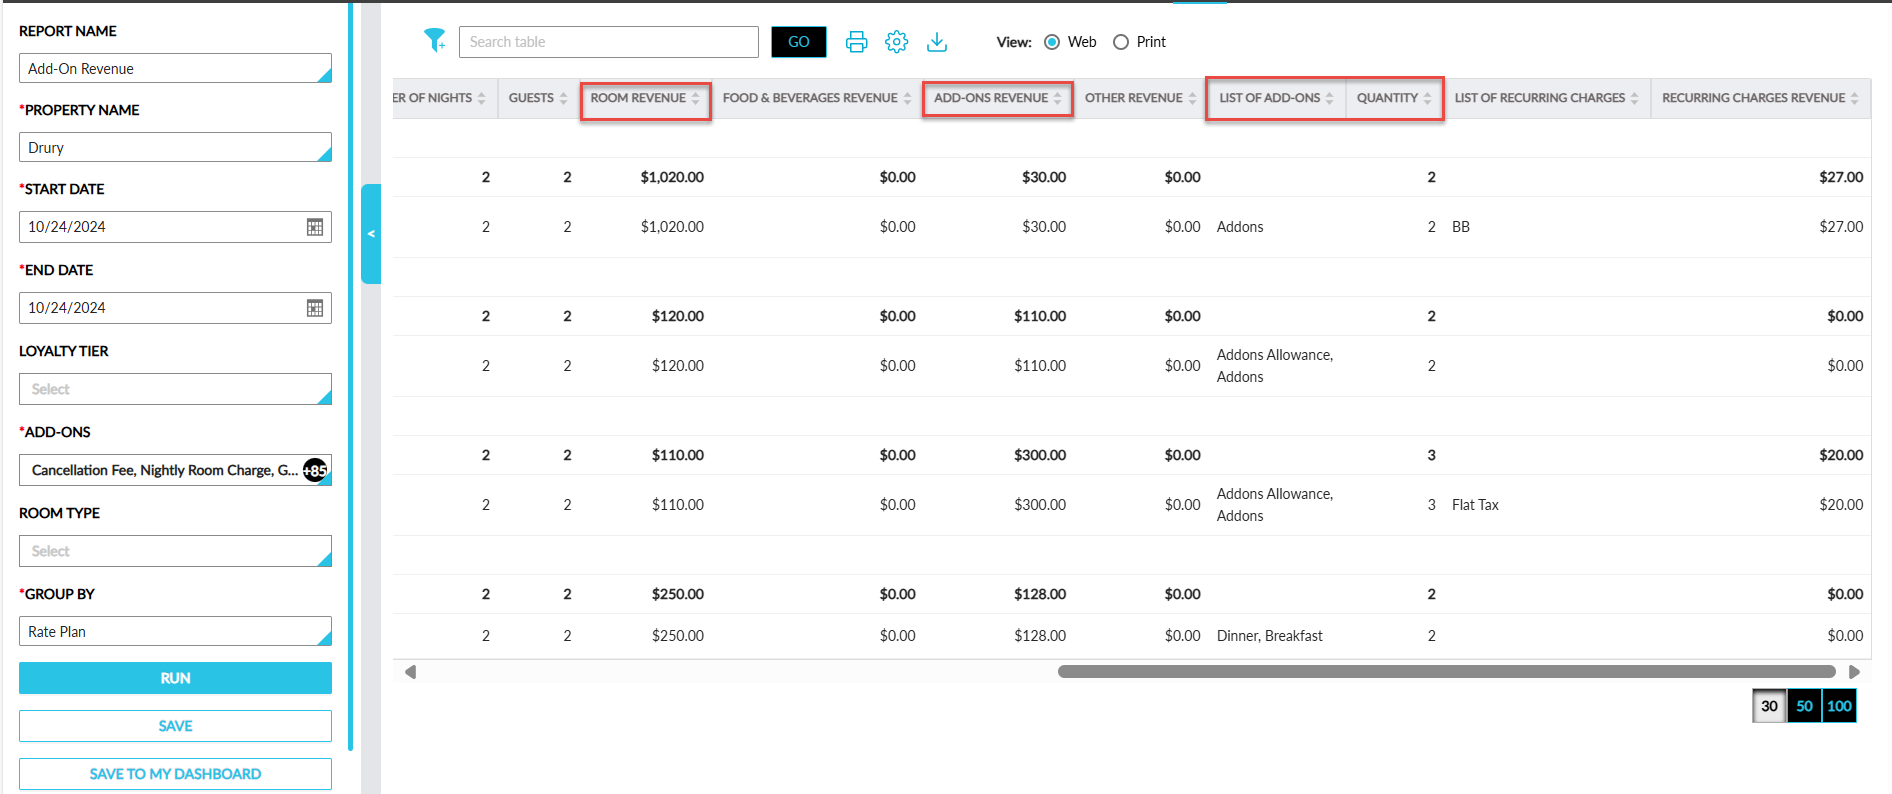Viewport: 1892px width, 794px height.
Task: Sort by Room Revenue column arrows
Action: tap(696, 98)
